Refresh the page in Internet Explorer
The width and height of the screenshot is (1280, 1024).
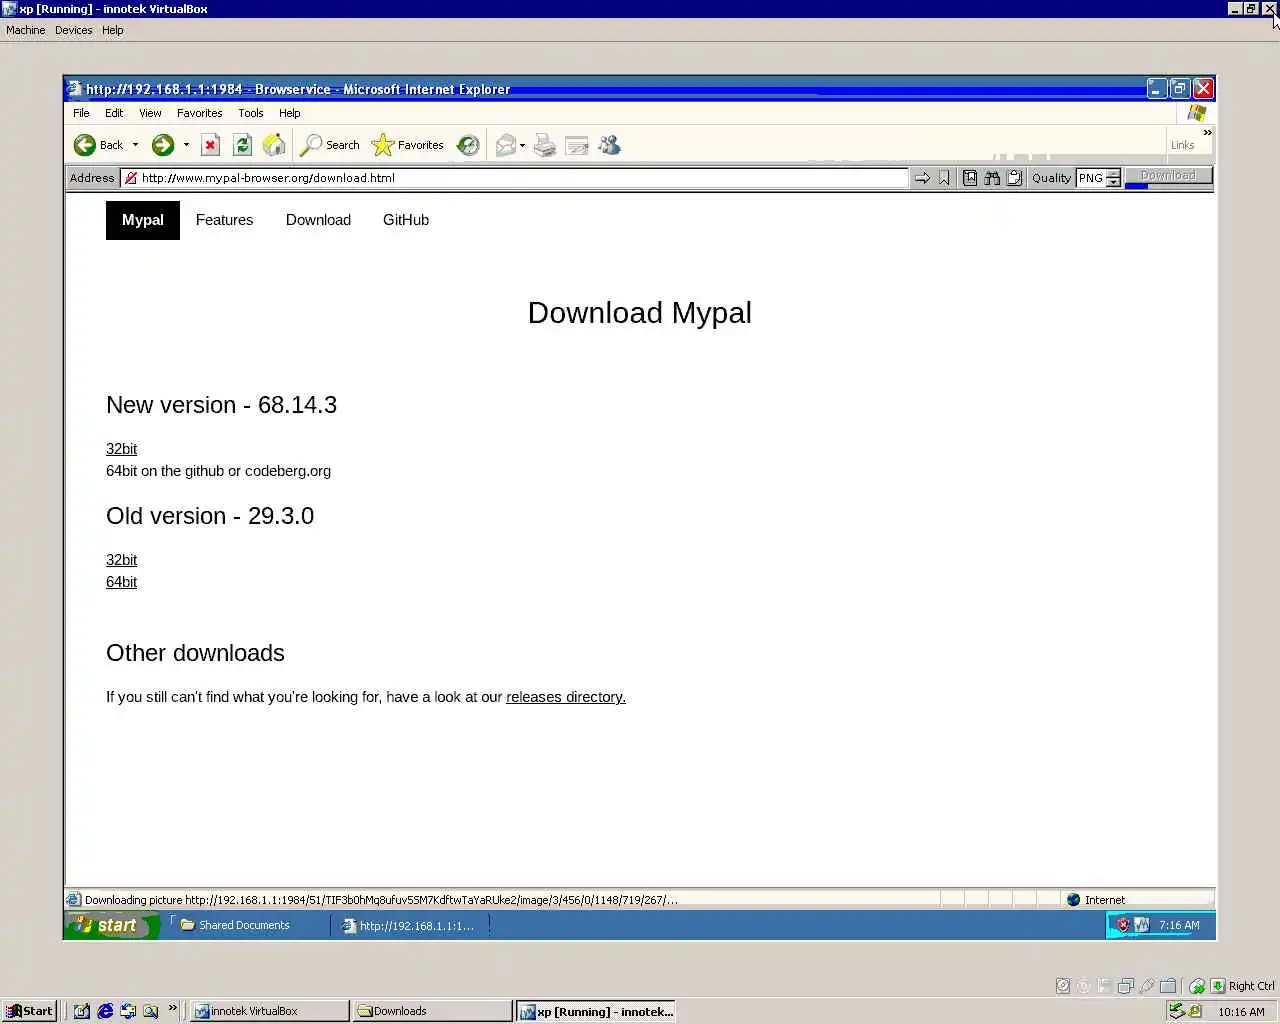coord(242,145)
